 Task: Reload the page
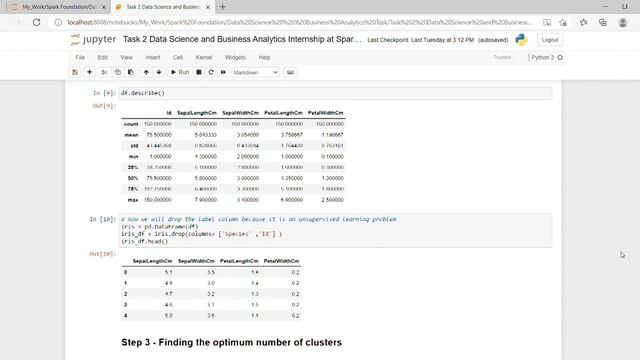pyautogui.click(x=36, y=22)
